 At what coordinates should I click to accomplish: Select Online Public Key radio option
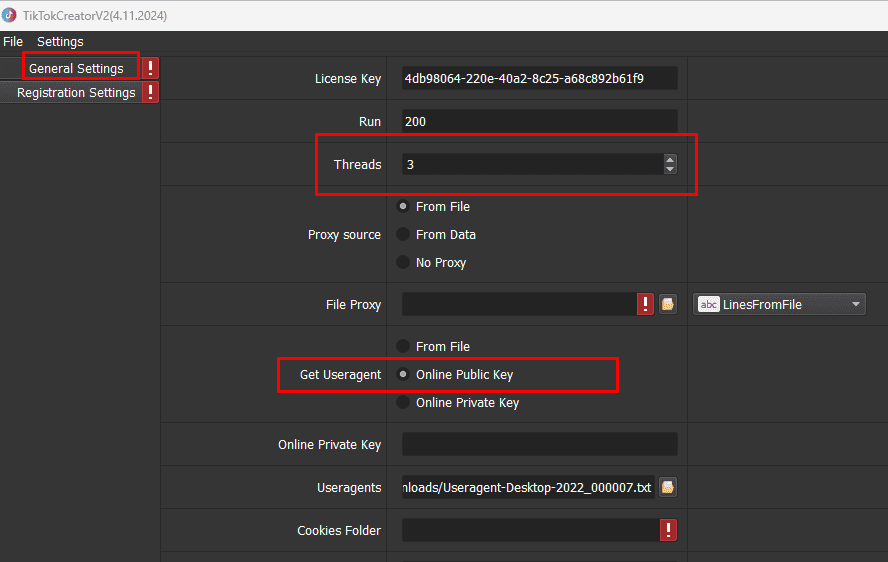(x=403, y=374)
